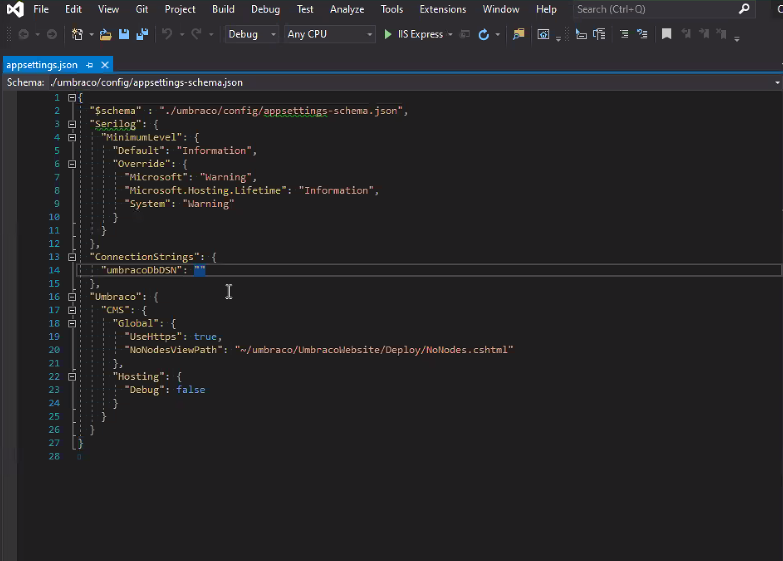Start debugging with the green play icon
Screen dimensions: 783x561
pos(388,34)
